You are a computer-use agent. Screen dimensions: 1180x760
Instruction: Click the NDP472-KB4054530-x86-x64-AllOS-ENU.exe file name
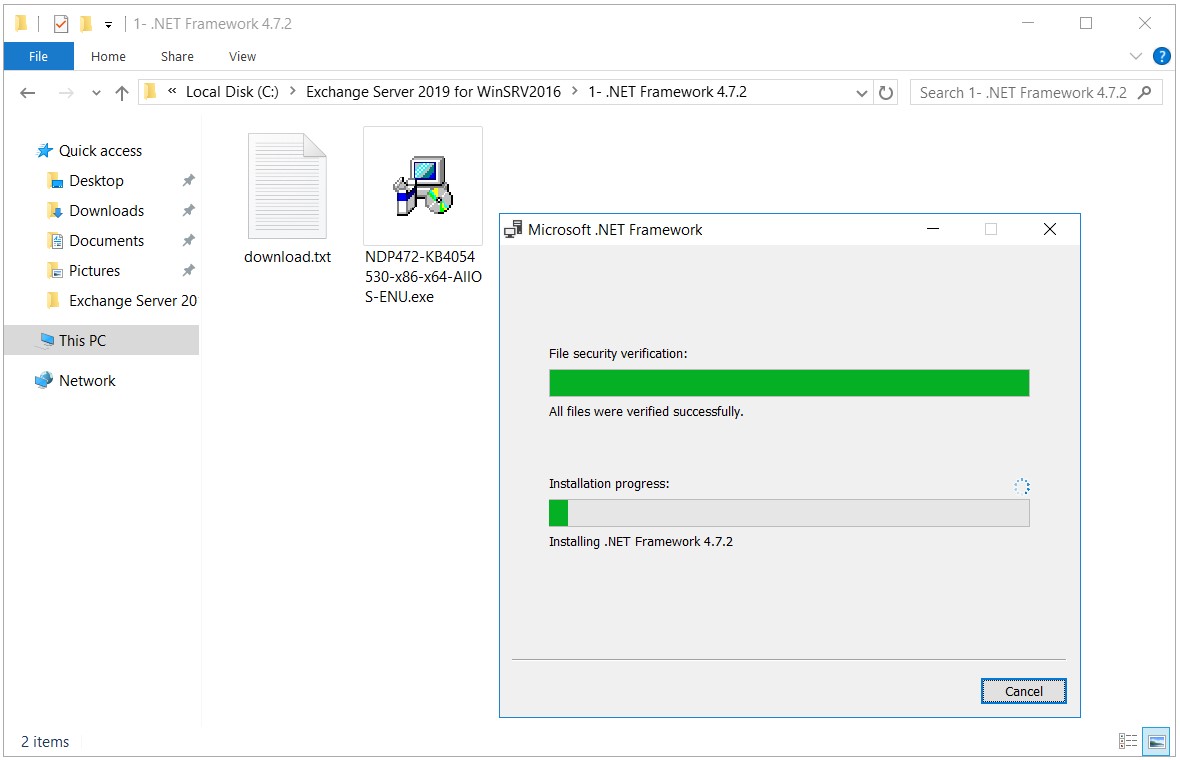point(423,277)
